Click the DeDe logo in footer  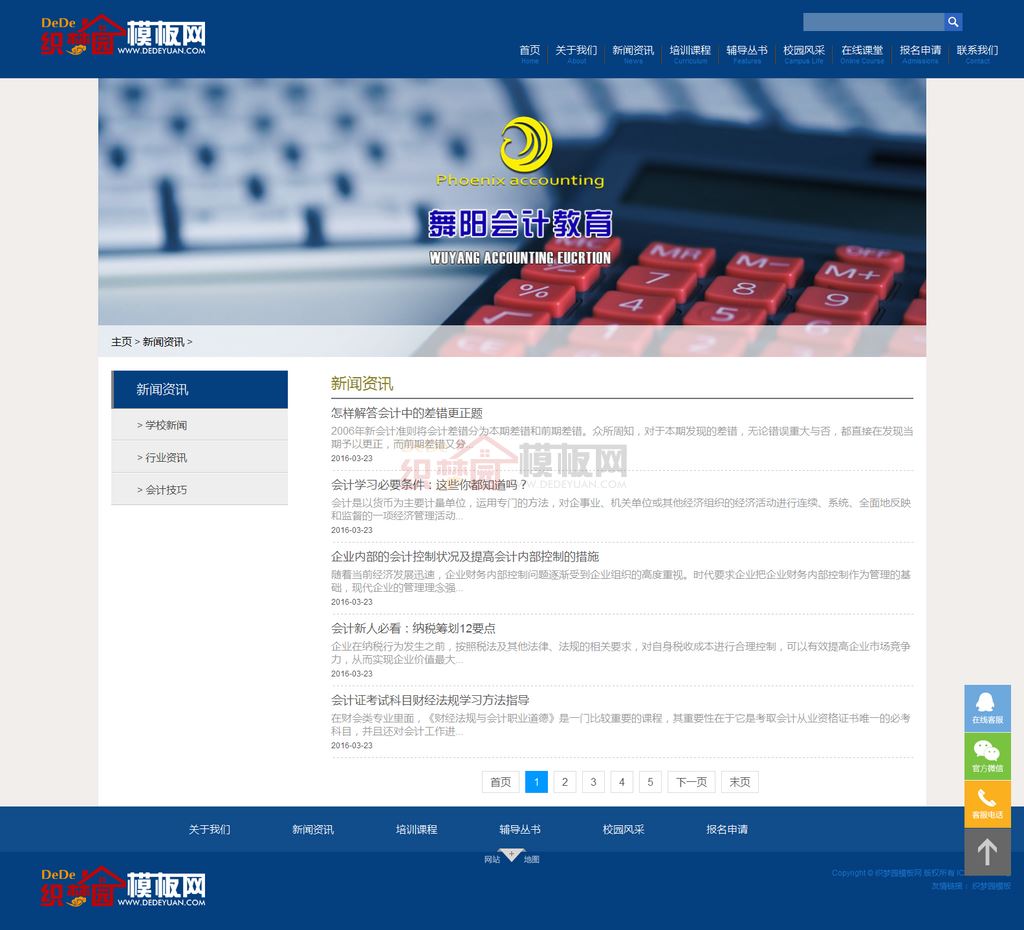point(123,887)
